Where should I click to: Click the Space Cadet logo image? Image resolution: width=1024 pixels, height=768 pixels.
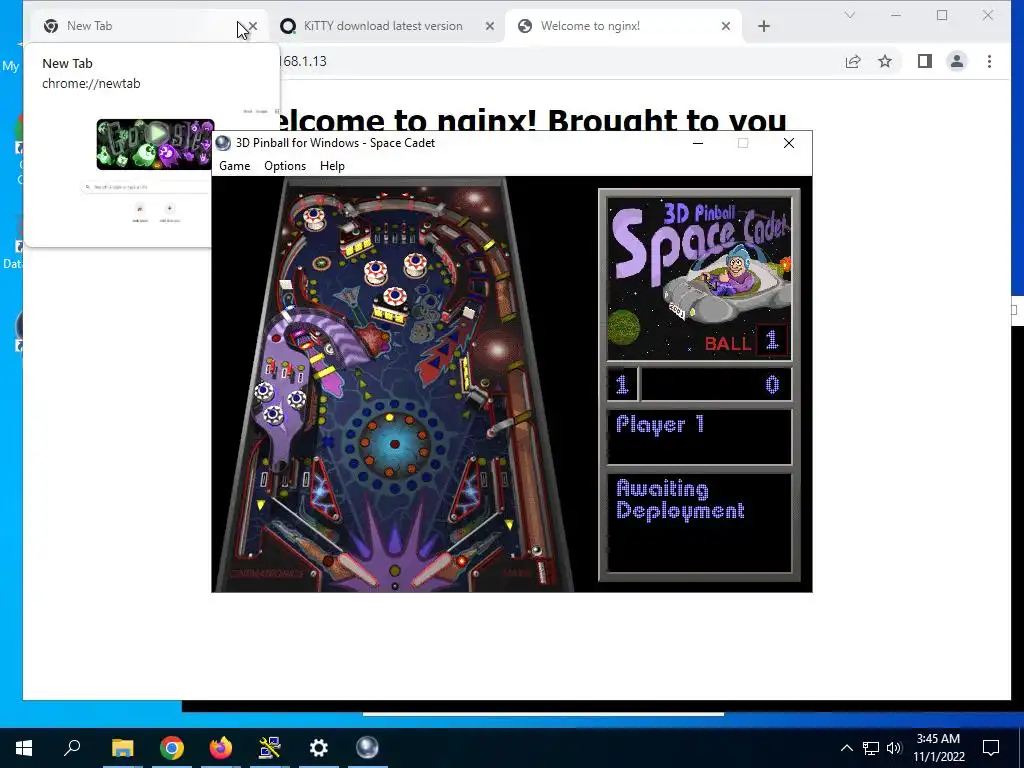coord(699,278)
